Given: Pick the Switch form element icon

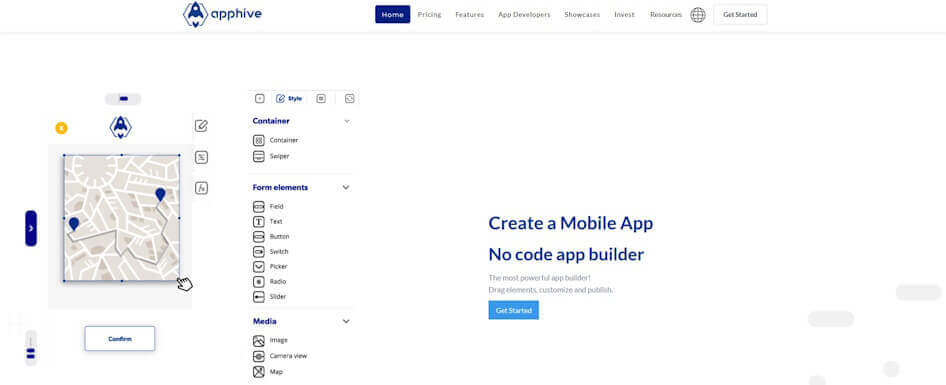Looking at the screenshot, I should tap(259, 252).
